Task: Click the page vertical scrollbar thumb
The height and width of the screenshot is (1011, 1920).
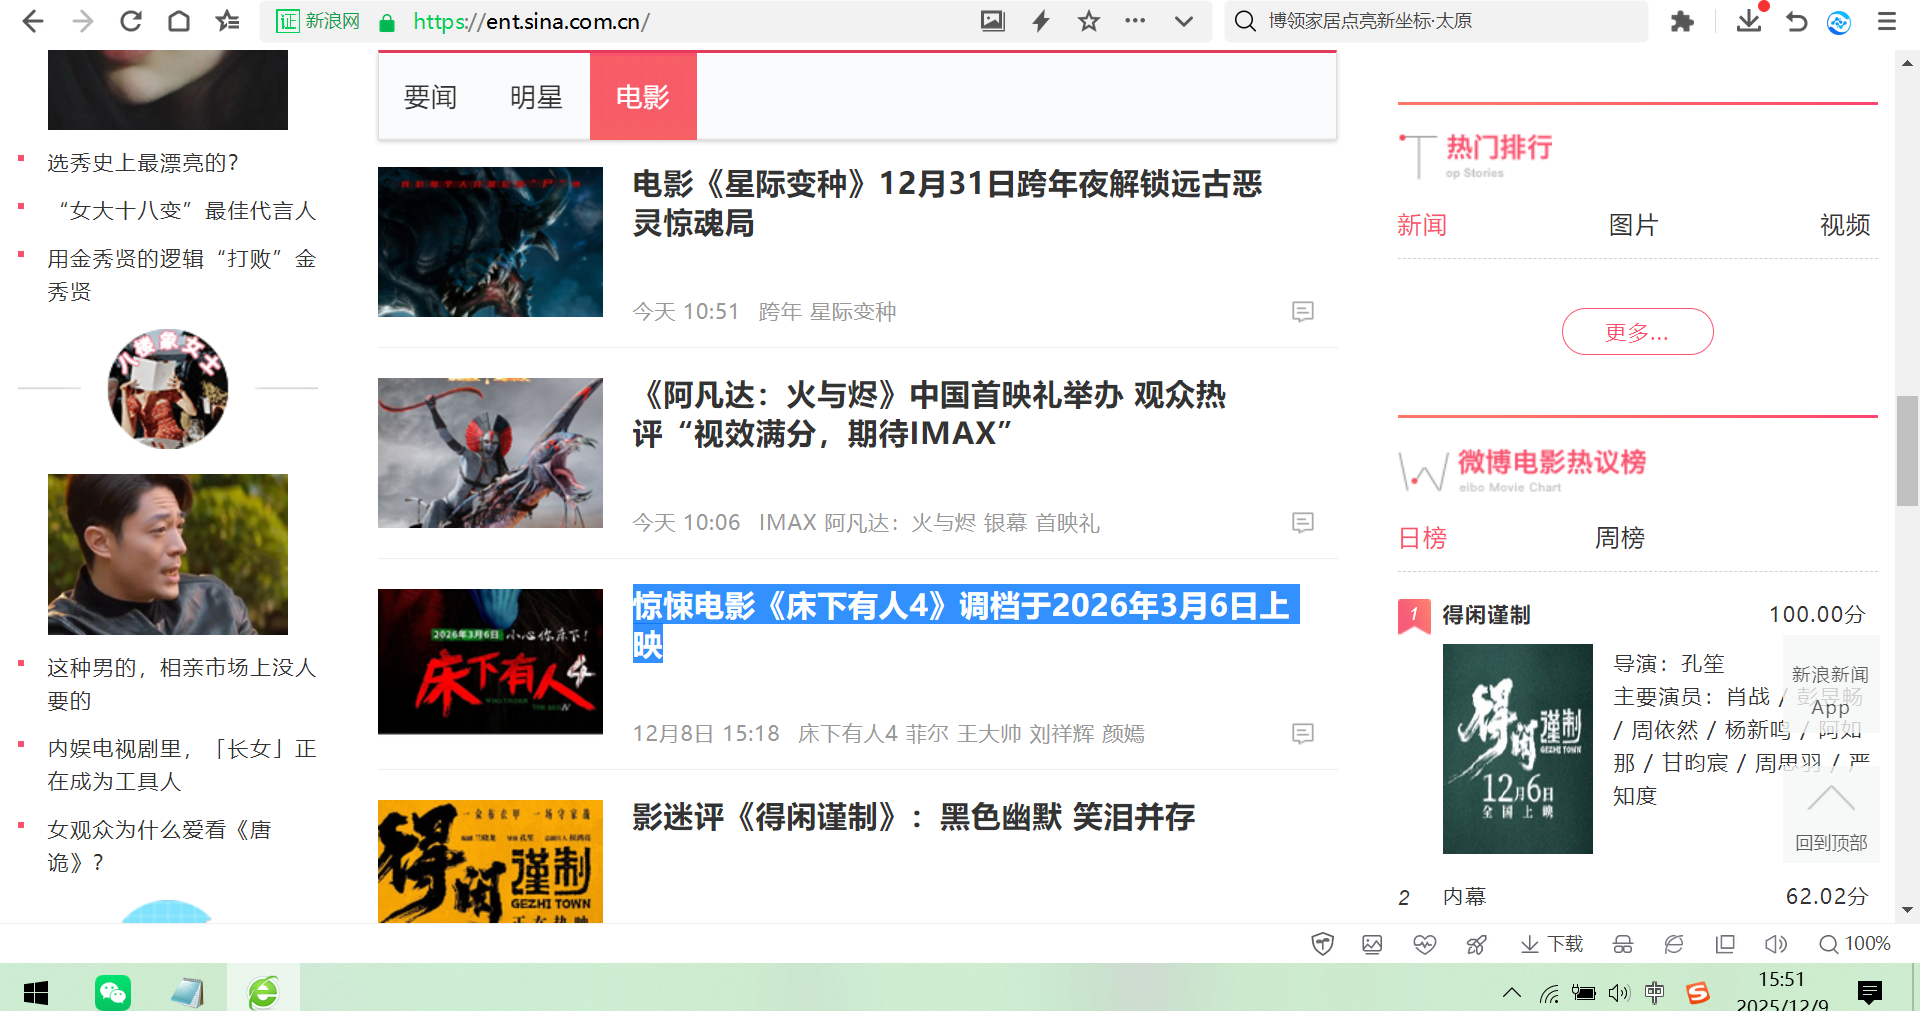Action: coord(1907,451)
